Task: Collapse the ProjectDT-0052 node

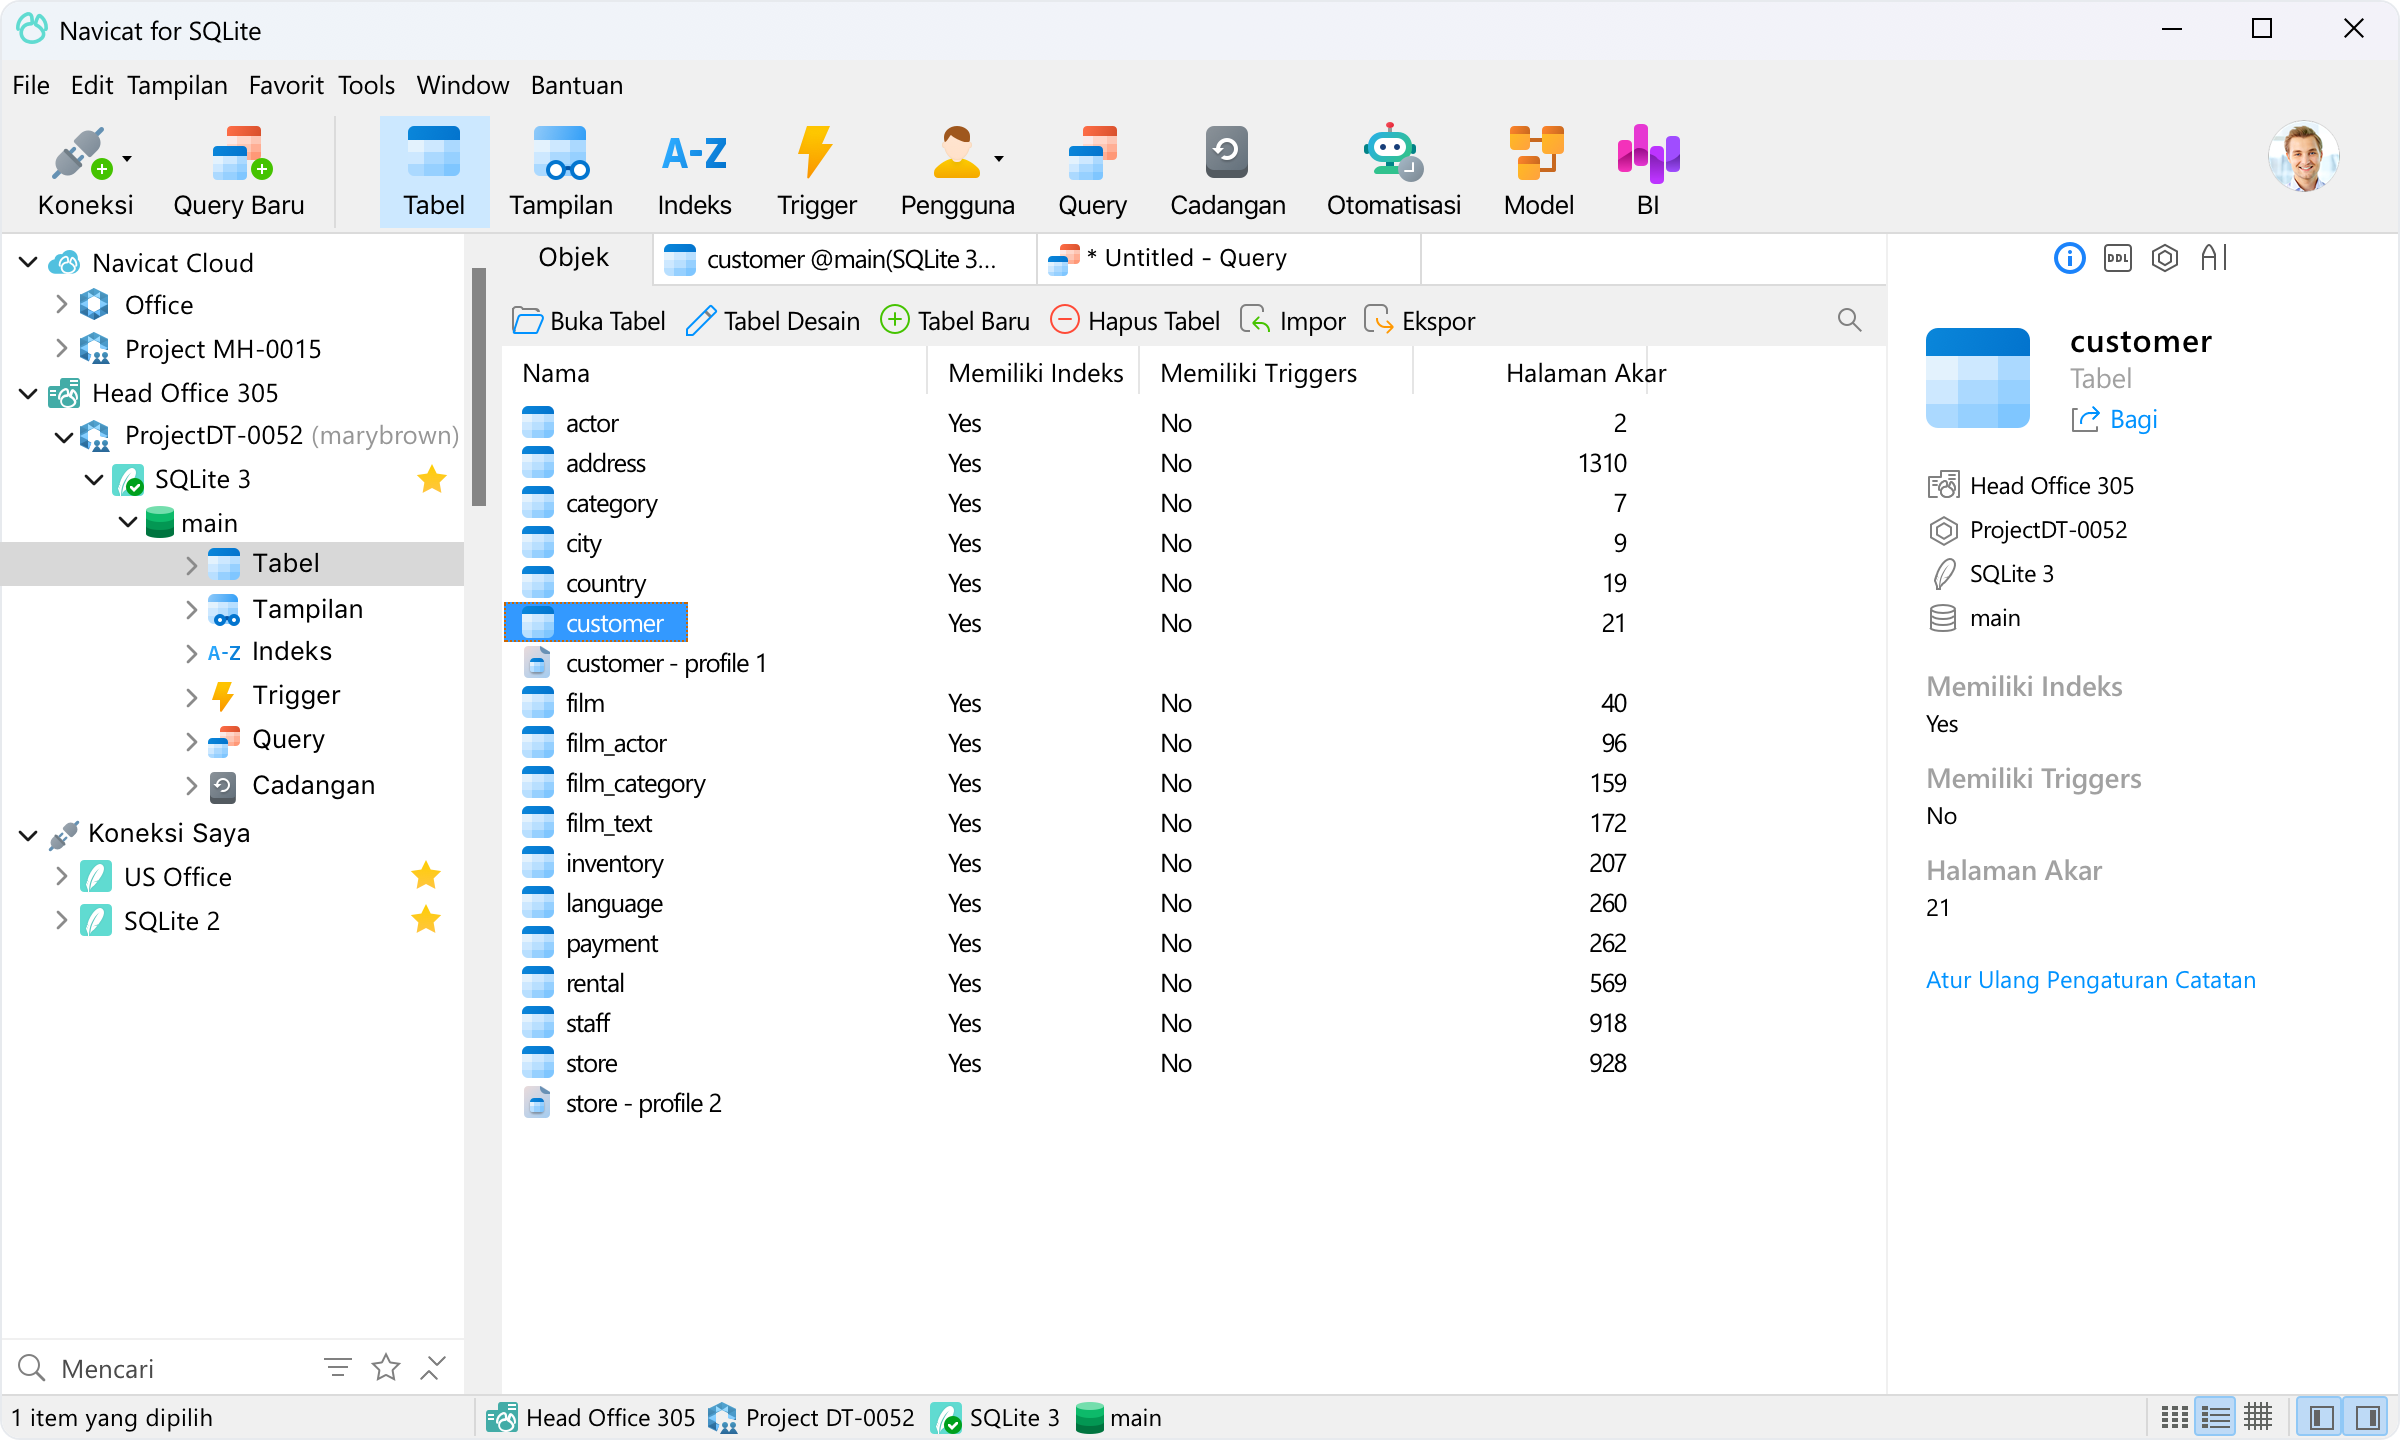Action: [x=63, y=436]
